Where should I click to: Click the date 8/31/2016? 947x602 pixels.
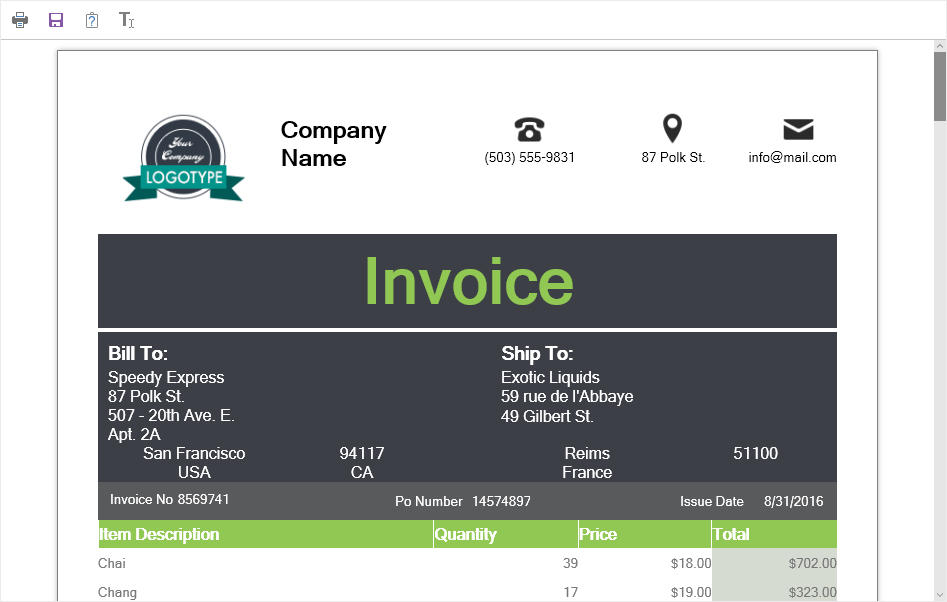tap(794, 501)
